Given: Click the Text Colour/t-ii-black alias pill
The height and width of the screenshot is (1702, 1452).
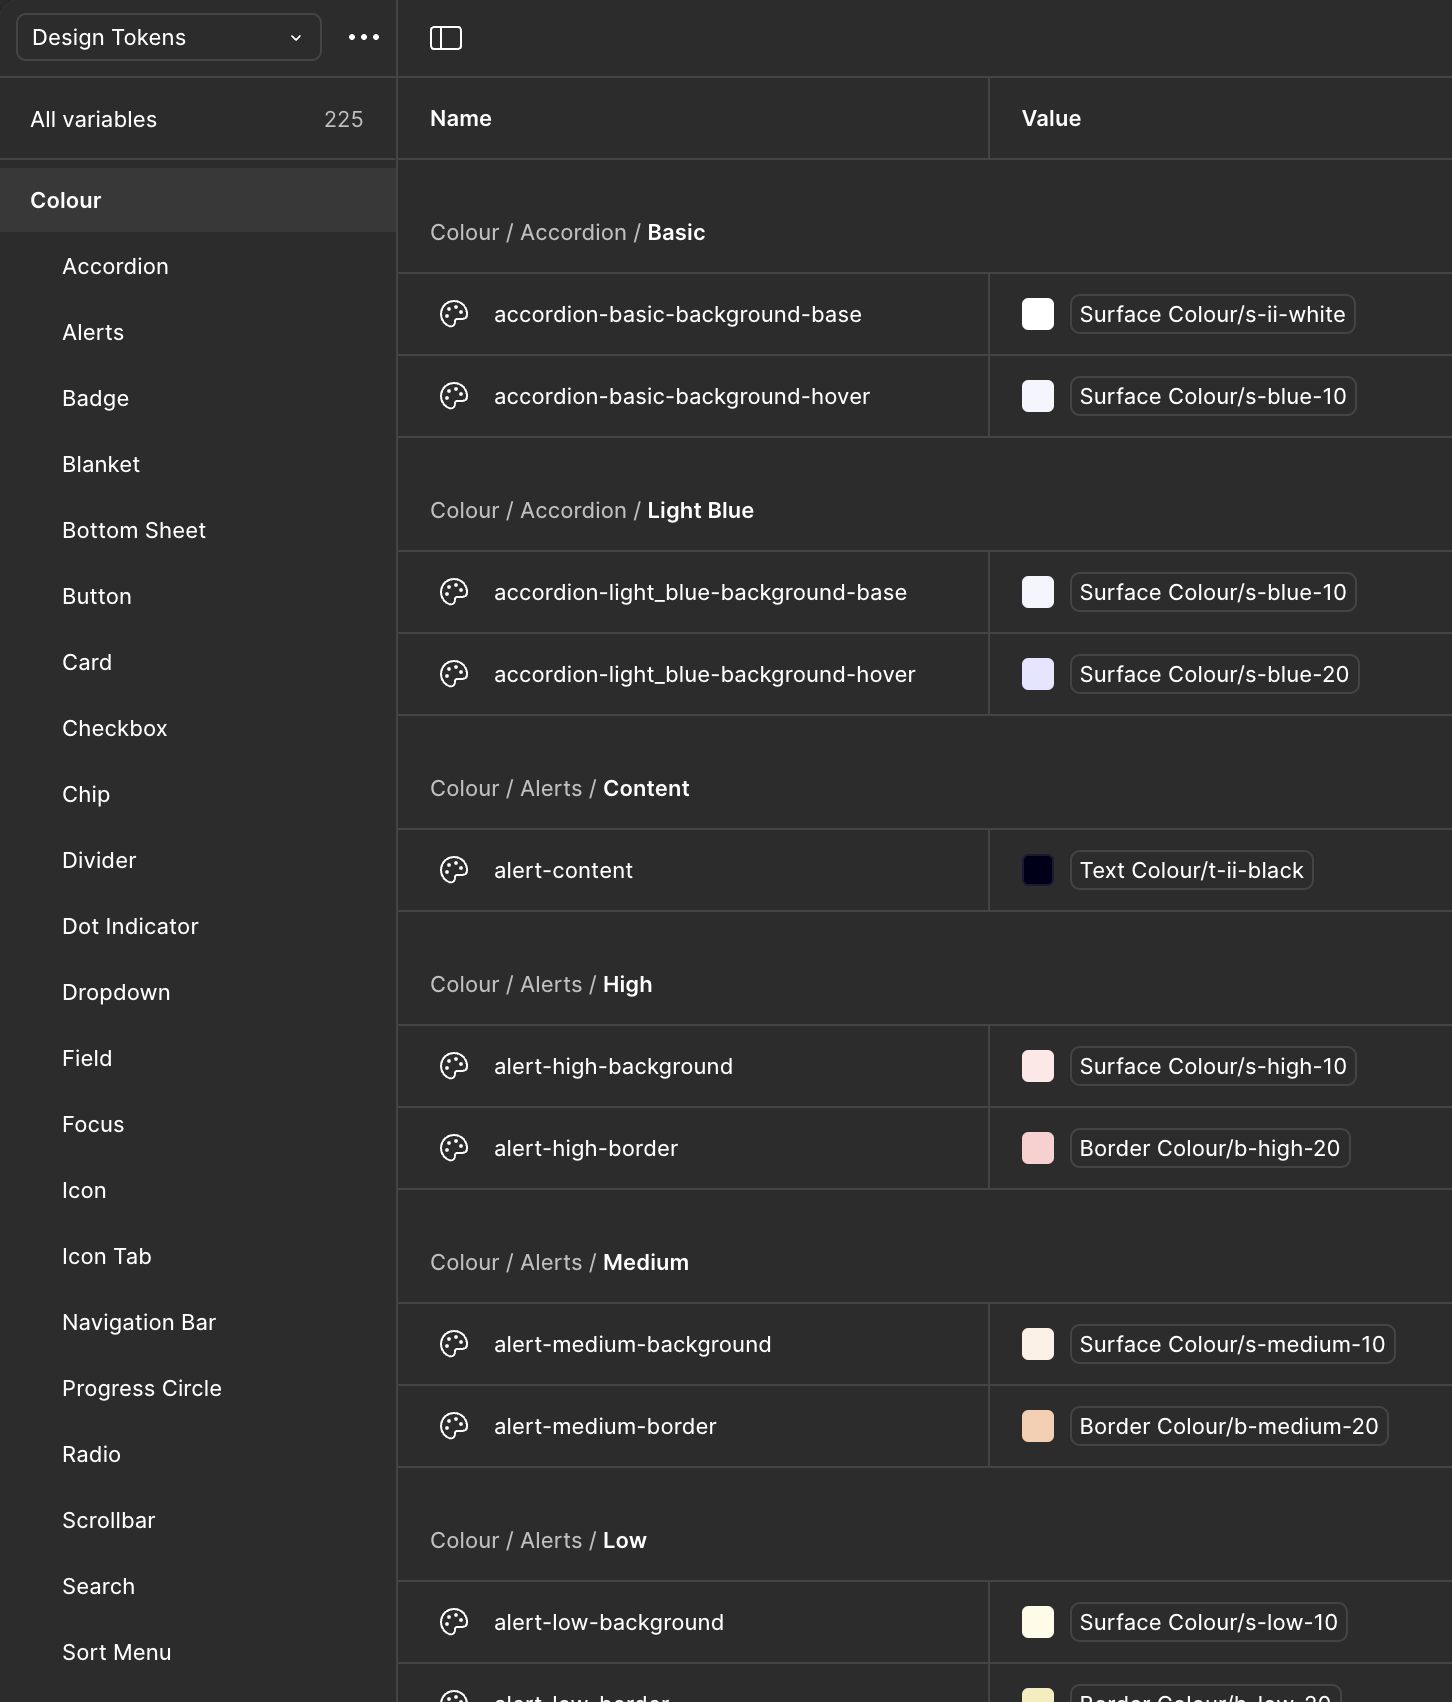Looking at the screenshot, I should point(1191,870).
